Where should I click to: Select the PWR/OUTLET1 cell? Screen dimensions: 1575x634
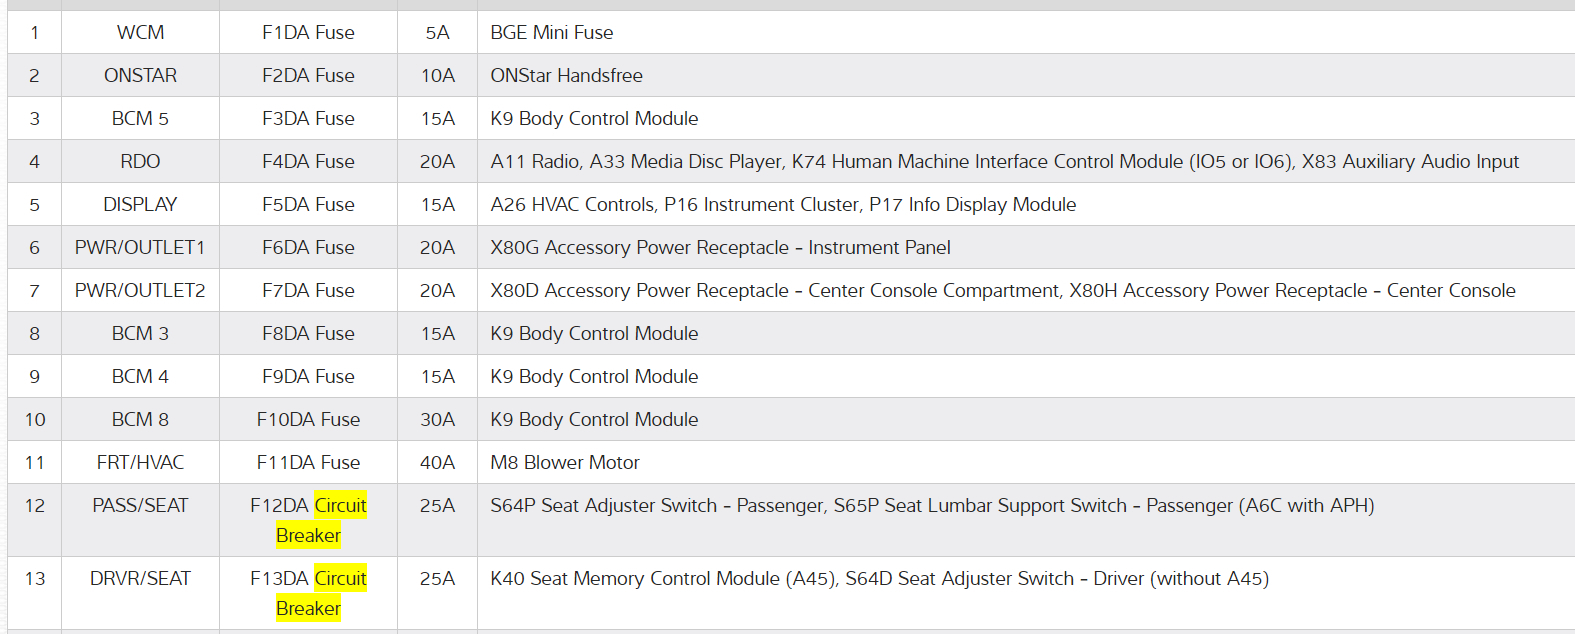140,248
